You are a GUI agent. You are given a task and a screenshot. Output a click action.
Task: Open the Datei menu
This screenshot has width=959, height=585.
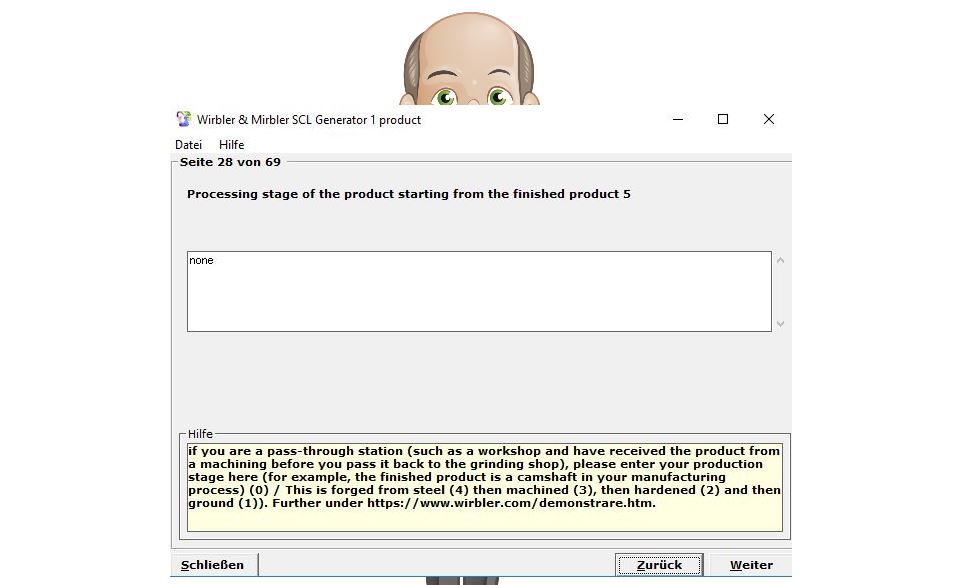(188, 145)
